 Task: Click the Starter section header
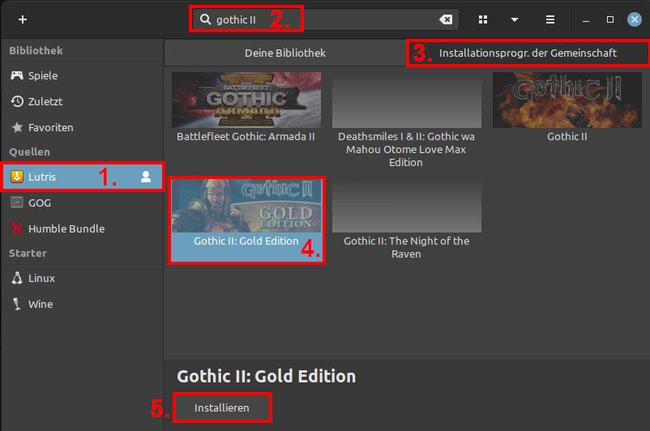[28, 253]
